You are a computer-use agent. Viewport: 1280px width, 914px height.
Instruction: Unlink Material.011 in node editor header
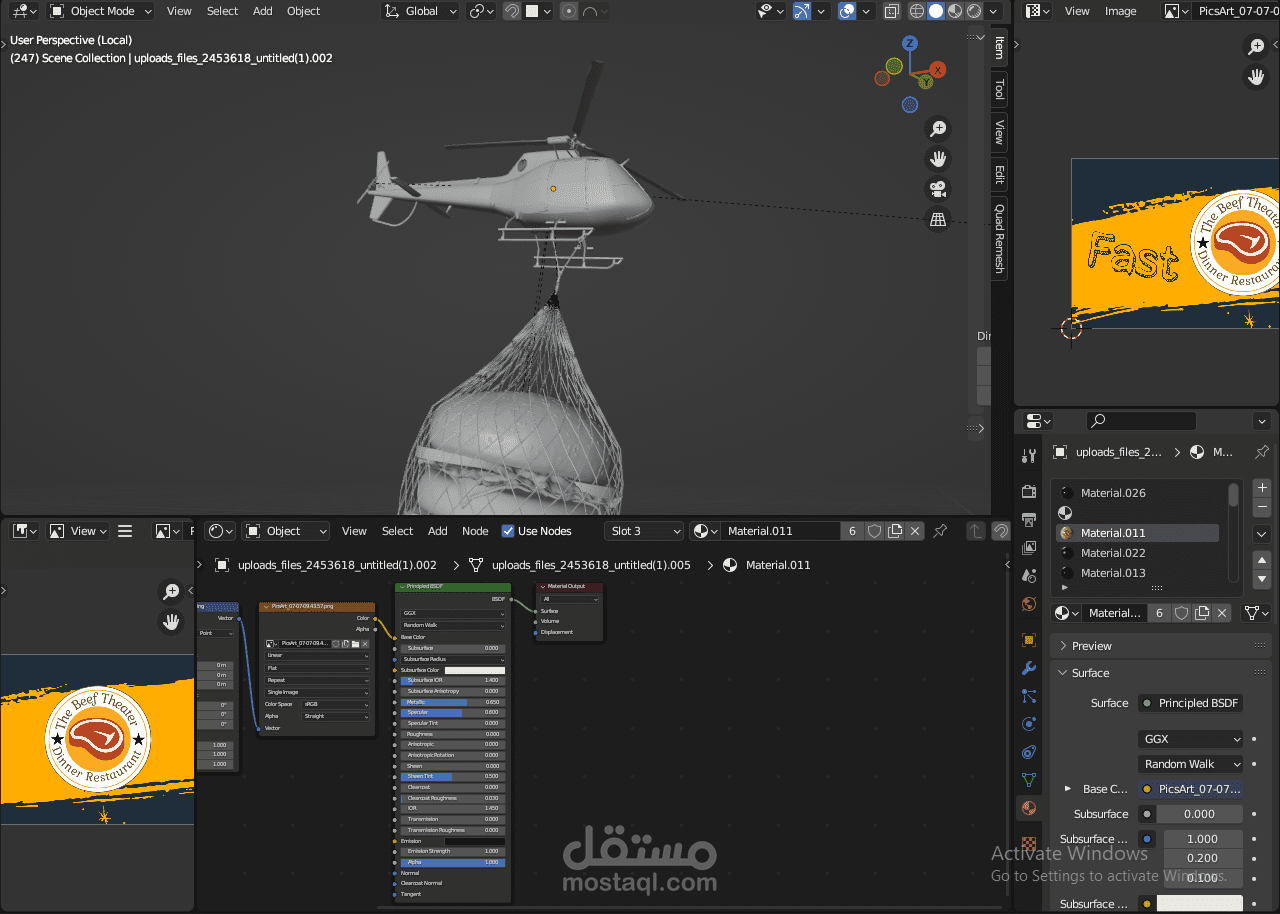coord(914,531)
